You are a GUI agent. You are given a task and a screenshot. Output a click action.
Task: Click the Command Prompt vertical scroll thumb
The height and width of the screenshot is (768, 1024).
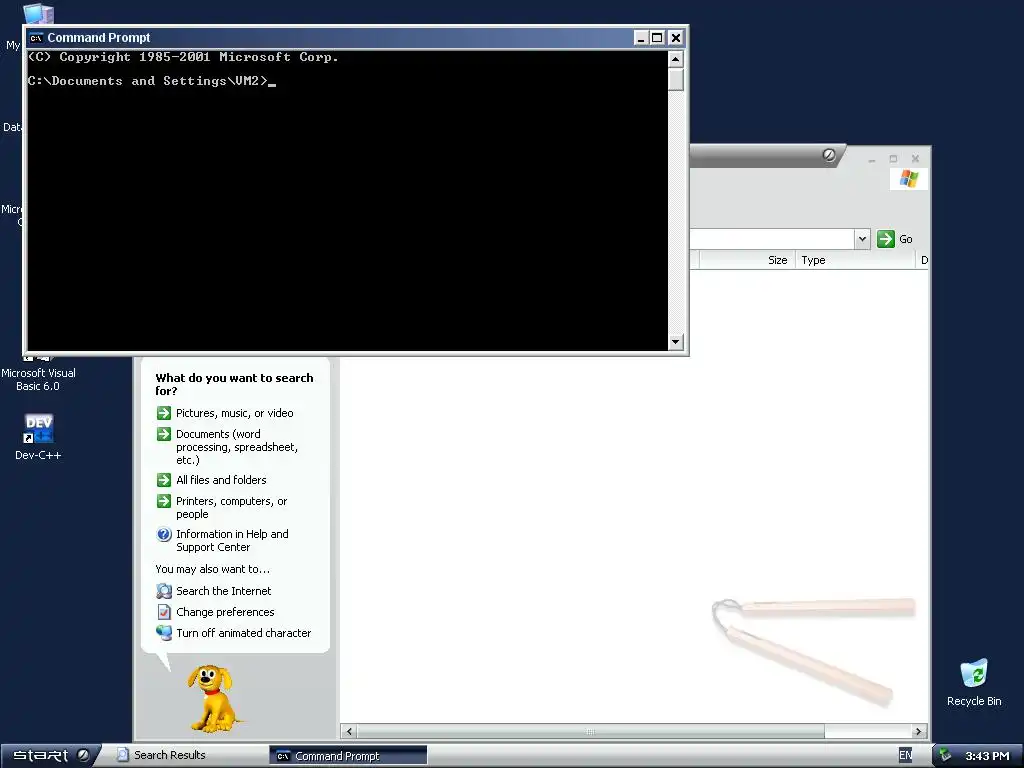point(676,80)
